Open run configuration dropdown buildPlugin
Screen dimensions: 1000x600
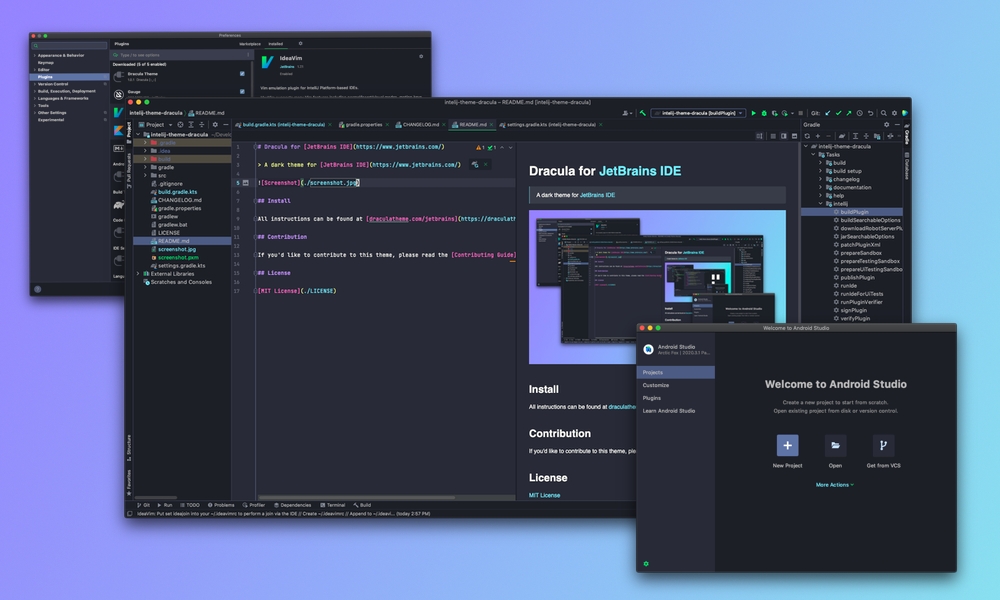698,113
